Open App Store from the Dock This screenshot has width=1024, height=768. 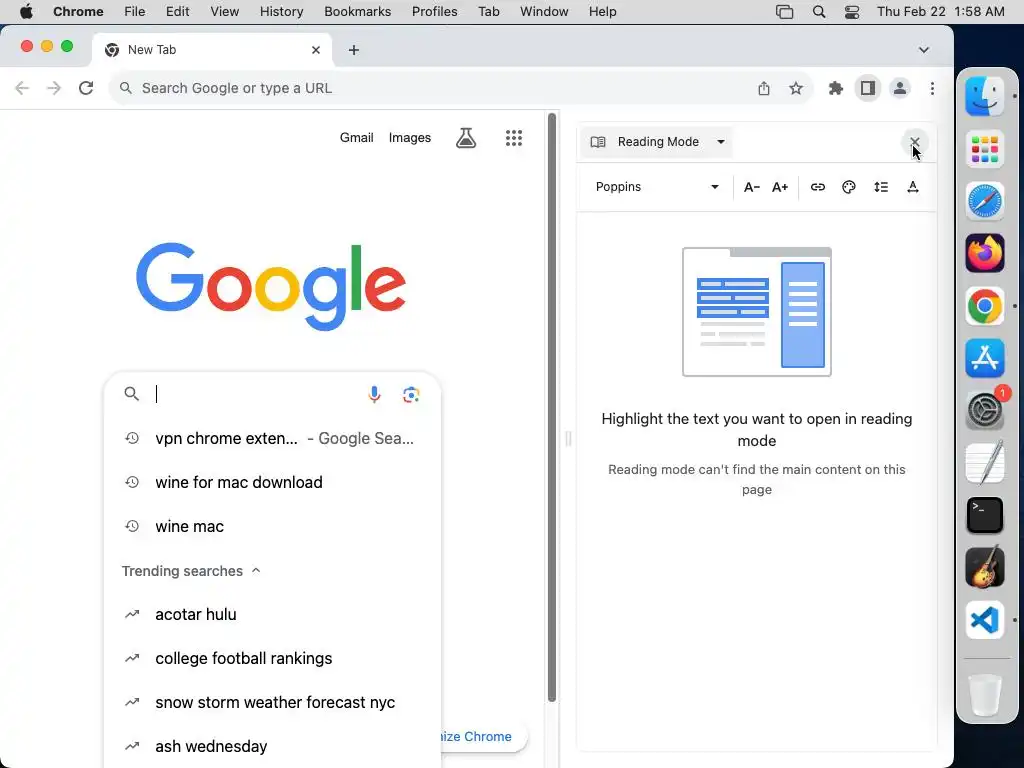[x=985, y=358]
